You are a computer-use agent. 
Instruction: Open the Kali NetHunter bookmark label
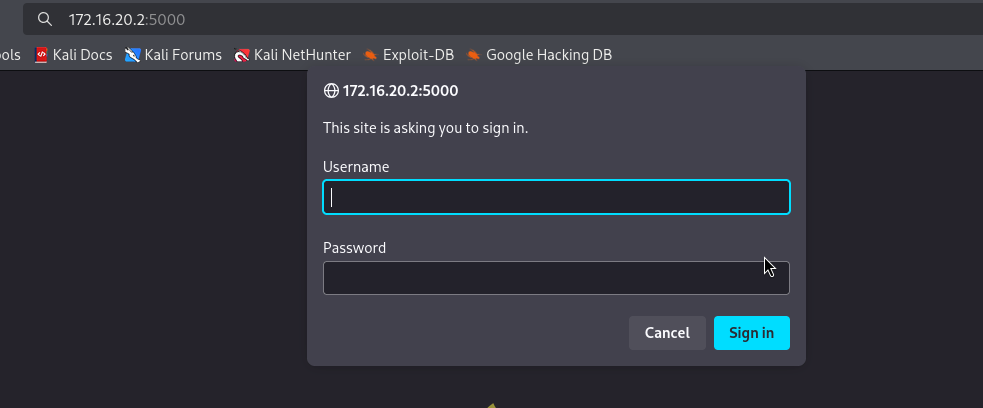301,55
